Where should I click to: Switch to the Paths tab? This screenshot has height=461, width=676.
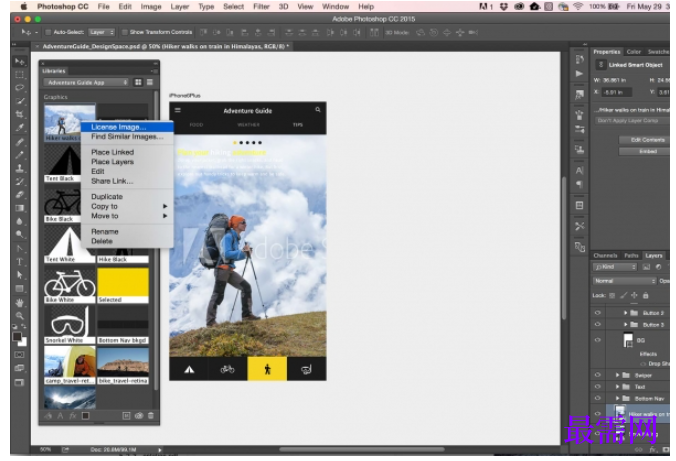pyautogui.click(x=631, y=255)
